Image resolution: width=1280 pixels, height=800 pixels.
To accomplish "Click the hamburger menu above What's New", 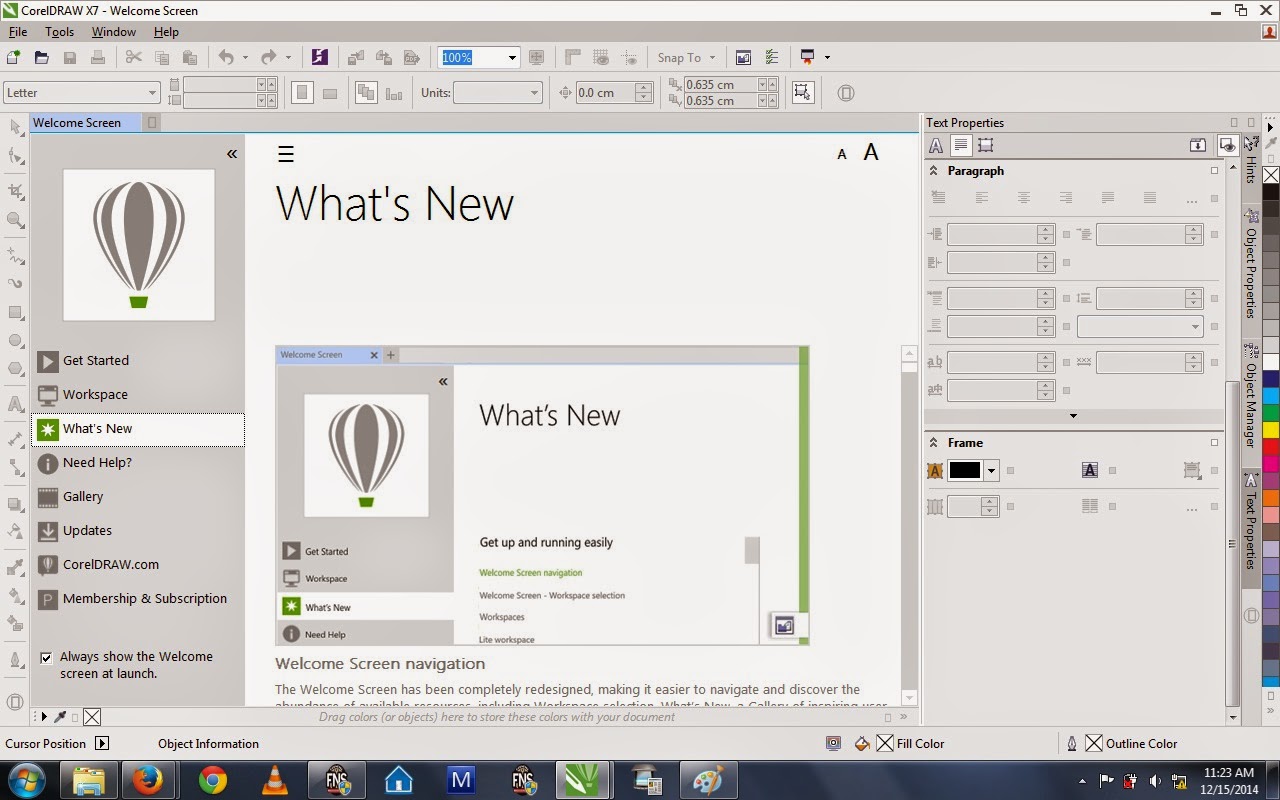I will point(286,154).
